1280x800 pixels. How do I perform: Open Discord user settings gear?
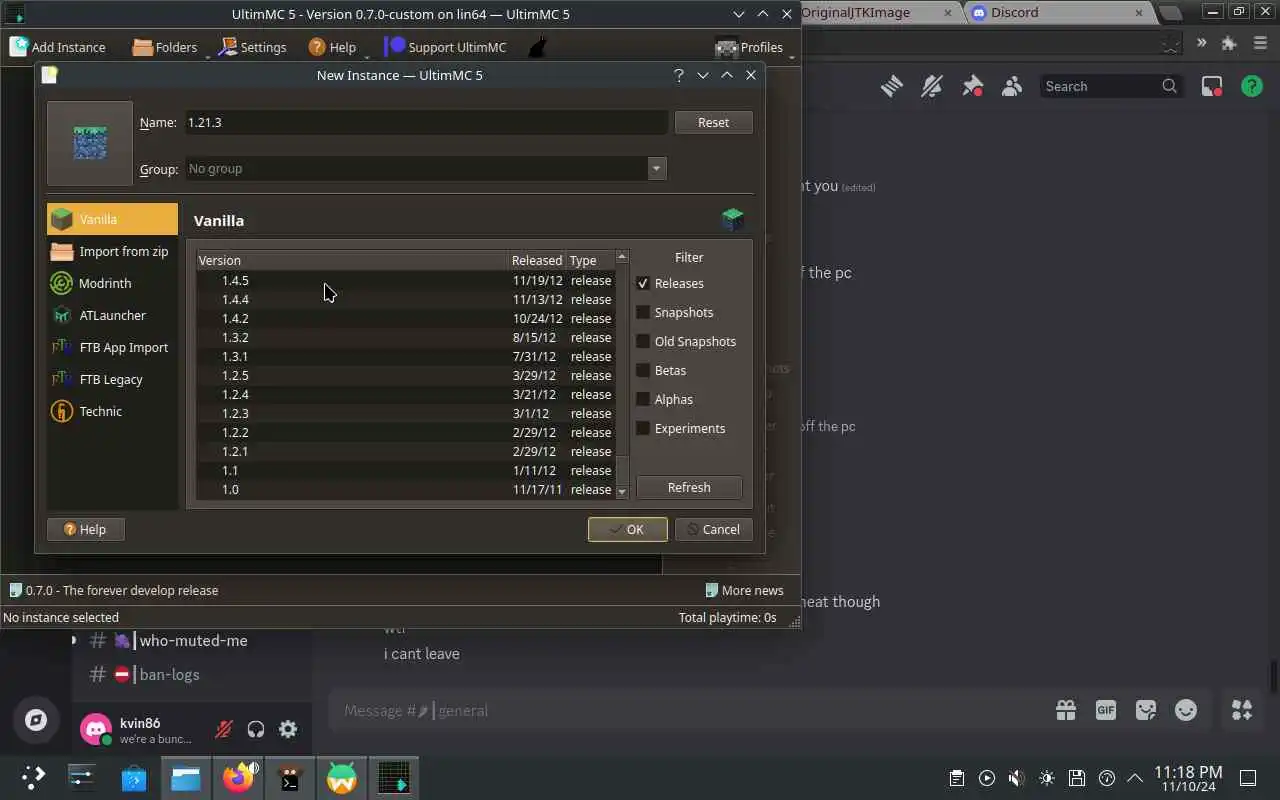[288, 729]
